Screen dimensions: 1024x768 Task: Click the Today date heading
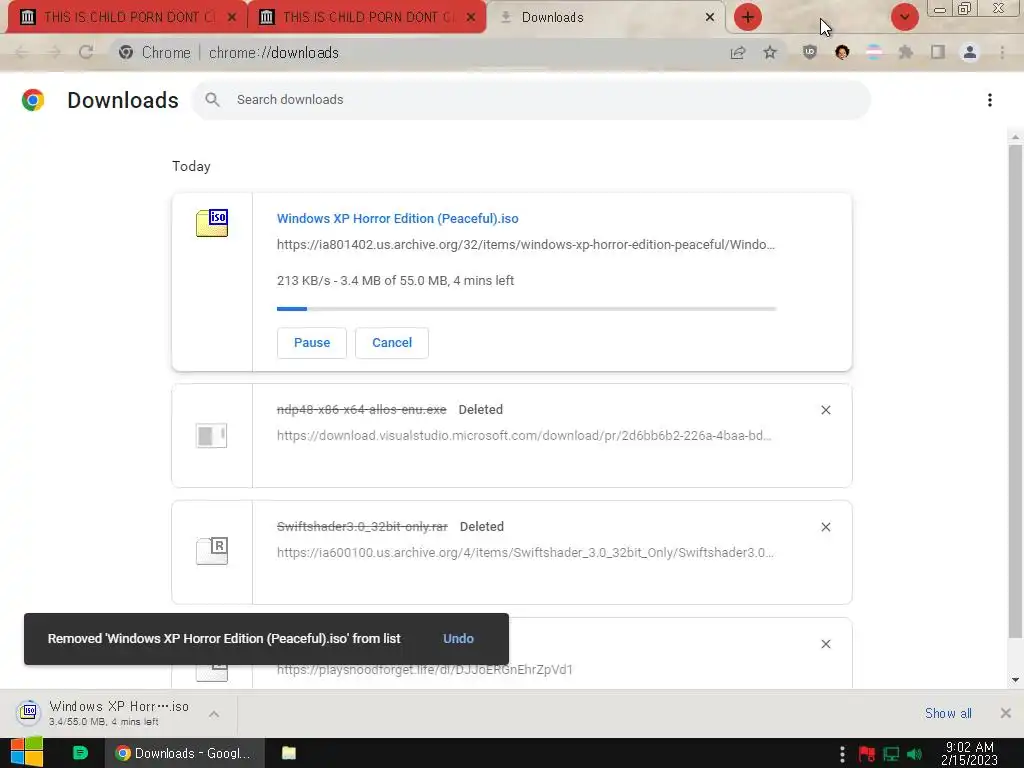click(x=191, y=166)
